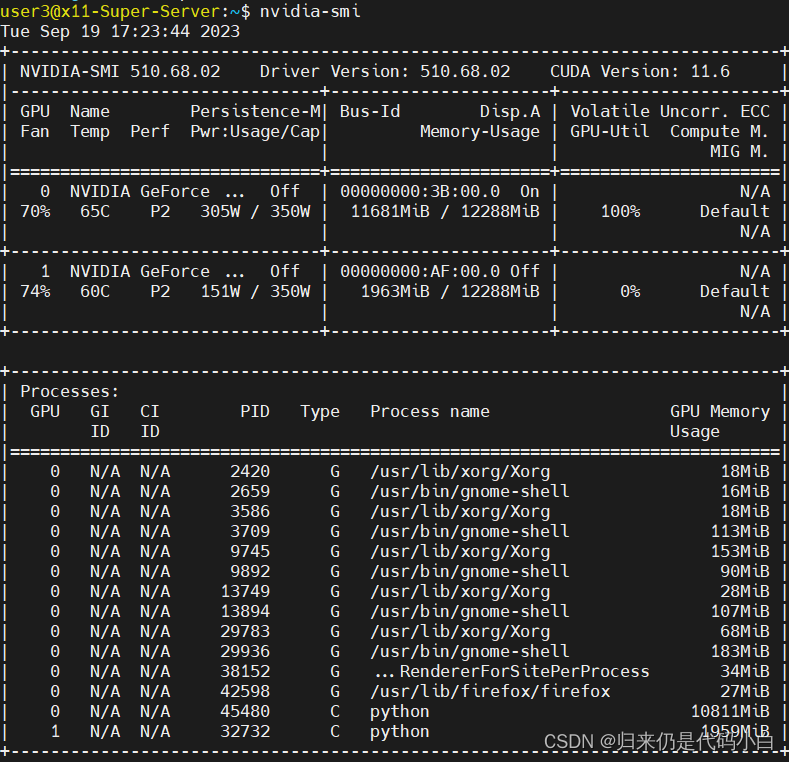This screenshot has height=762, width=789.
Task: Click the "151W / 350W" power value
Action: (x=255, y=291)
